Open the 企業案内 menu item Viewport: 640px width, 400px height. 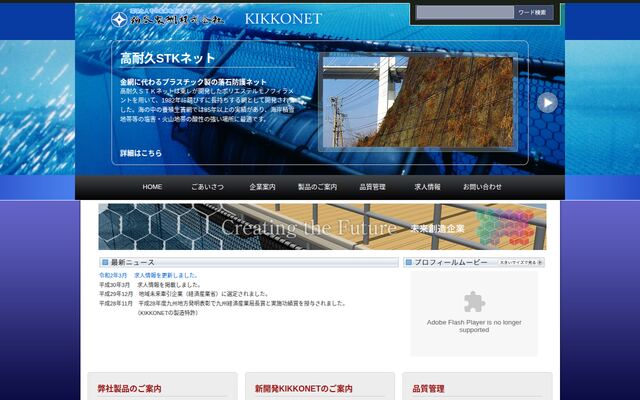tap(262, 187)
